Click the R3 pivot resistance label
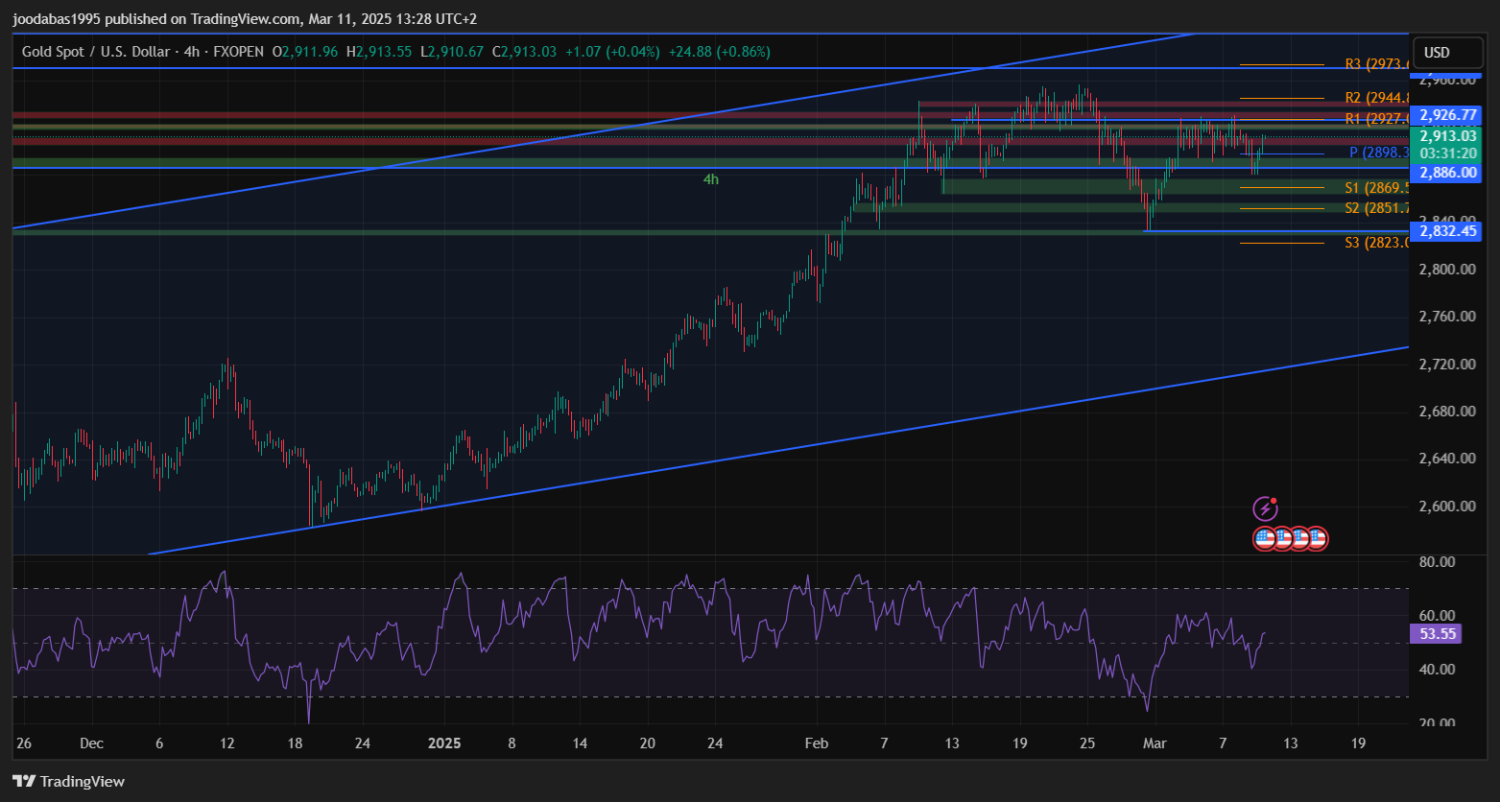The width and height of the screenshot is (1500, 802). pos(1376,64)
